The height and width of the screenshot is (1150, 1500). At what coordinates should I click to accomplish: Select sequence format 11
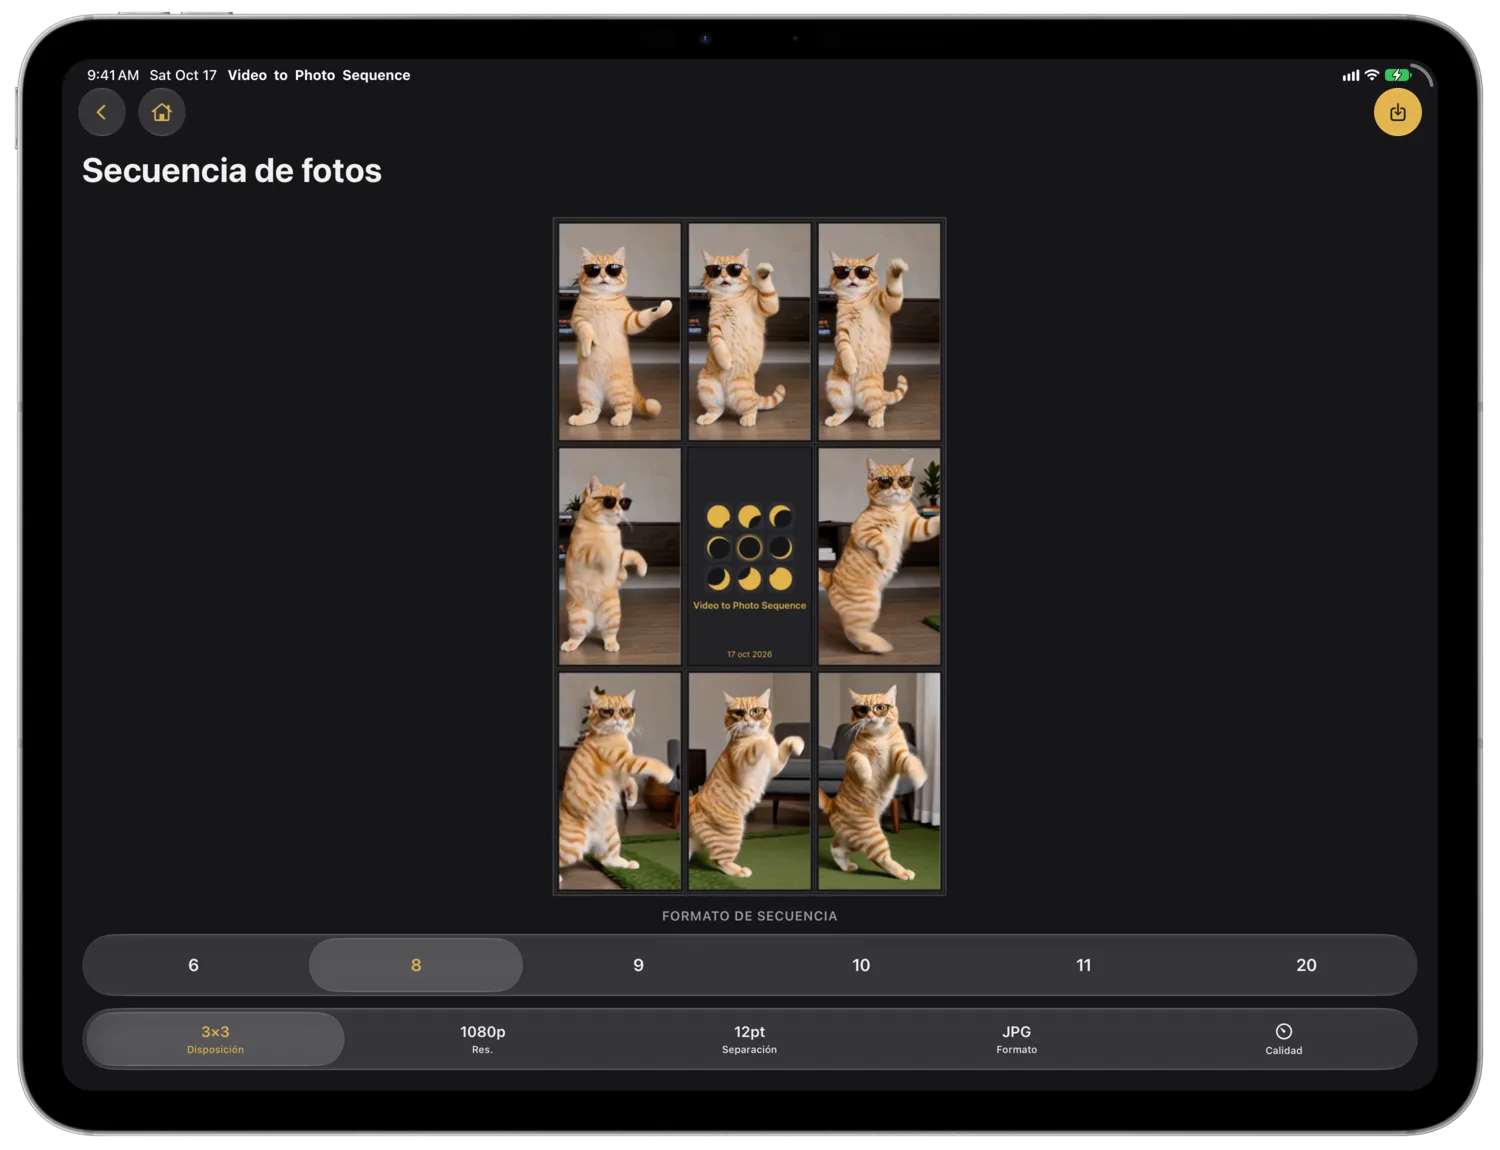[1083, 965]
